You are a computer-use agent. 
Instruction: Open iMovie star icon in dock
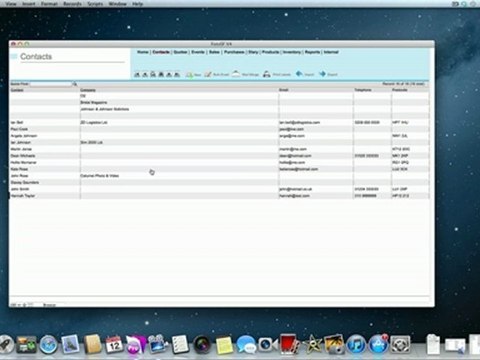pos(312,345)
